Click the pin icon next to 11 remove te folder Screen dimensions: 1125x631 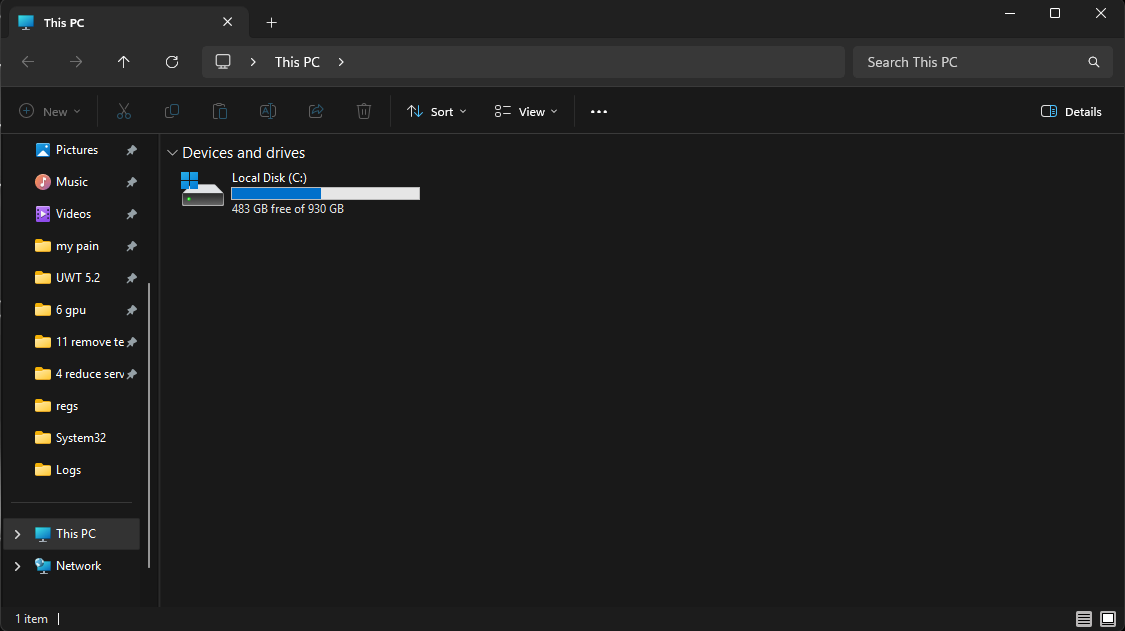tap(131, 342)
